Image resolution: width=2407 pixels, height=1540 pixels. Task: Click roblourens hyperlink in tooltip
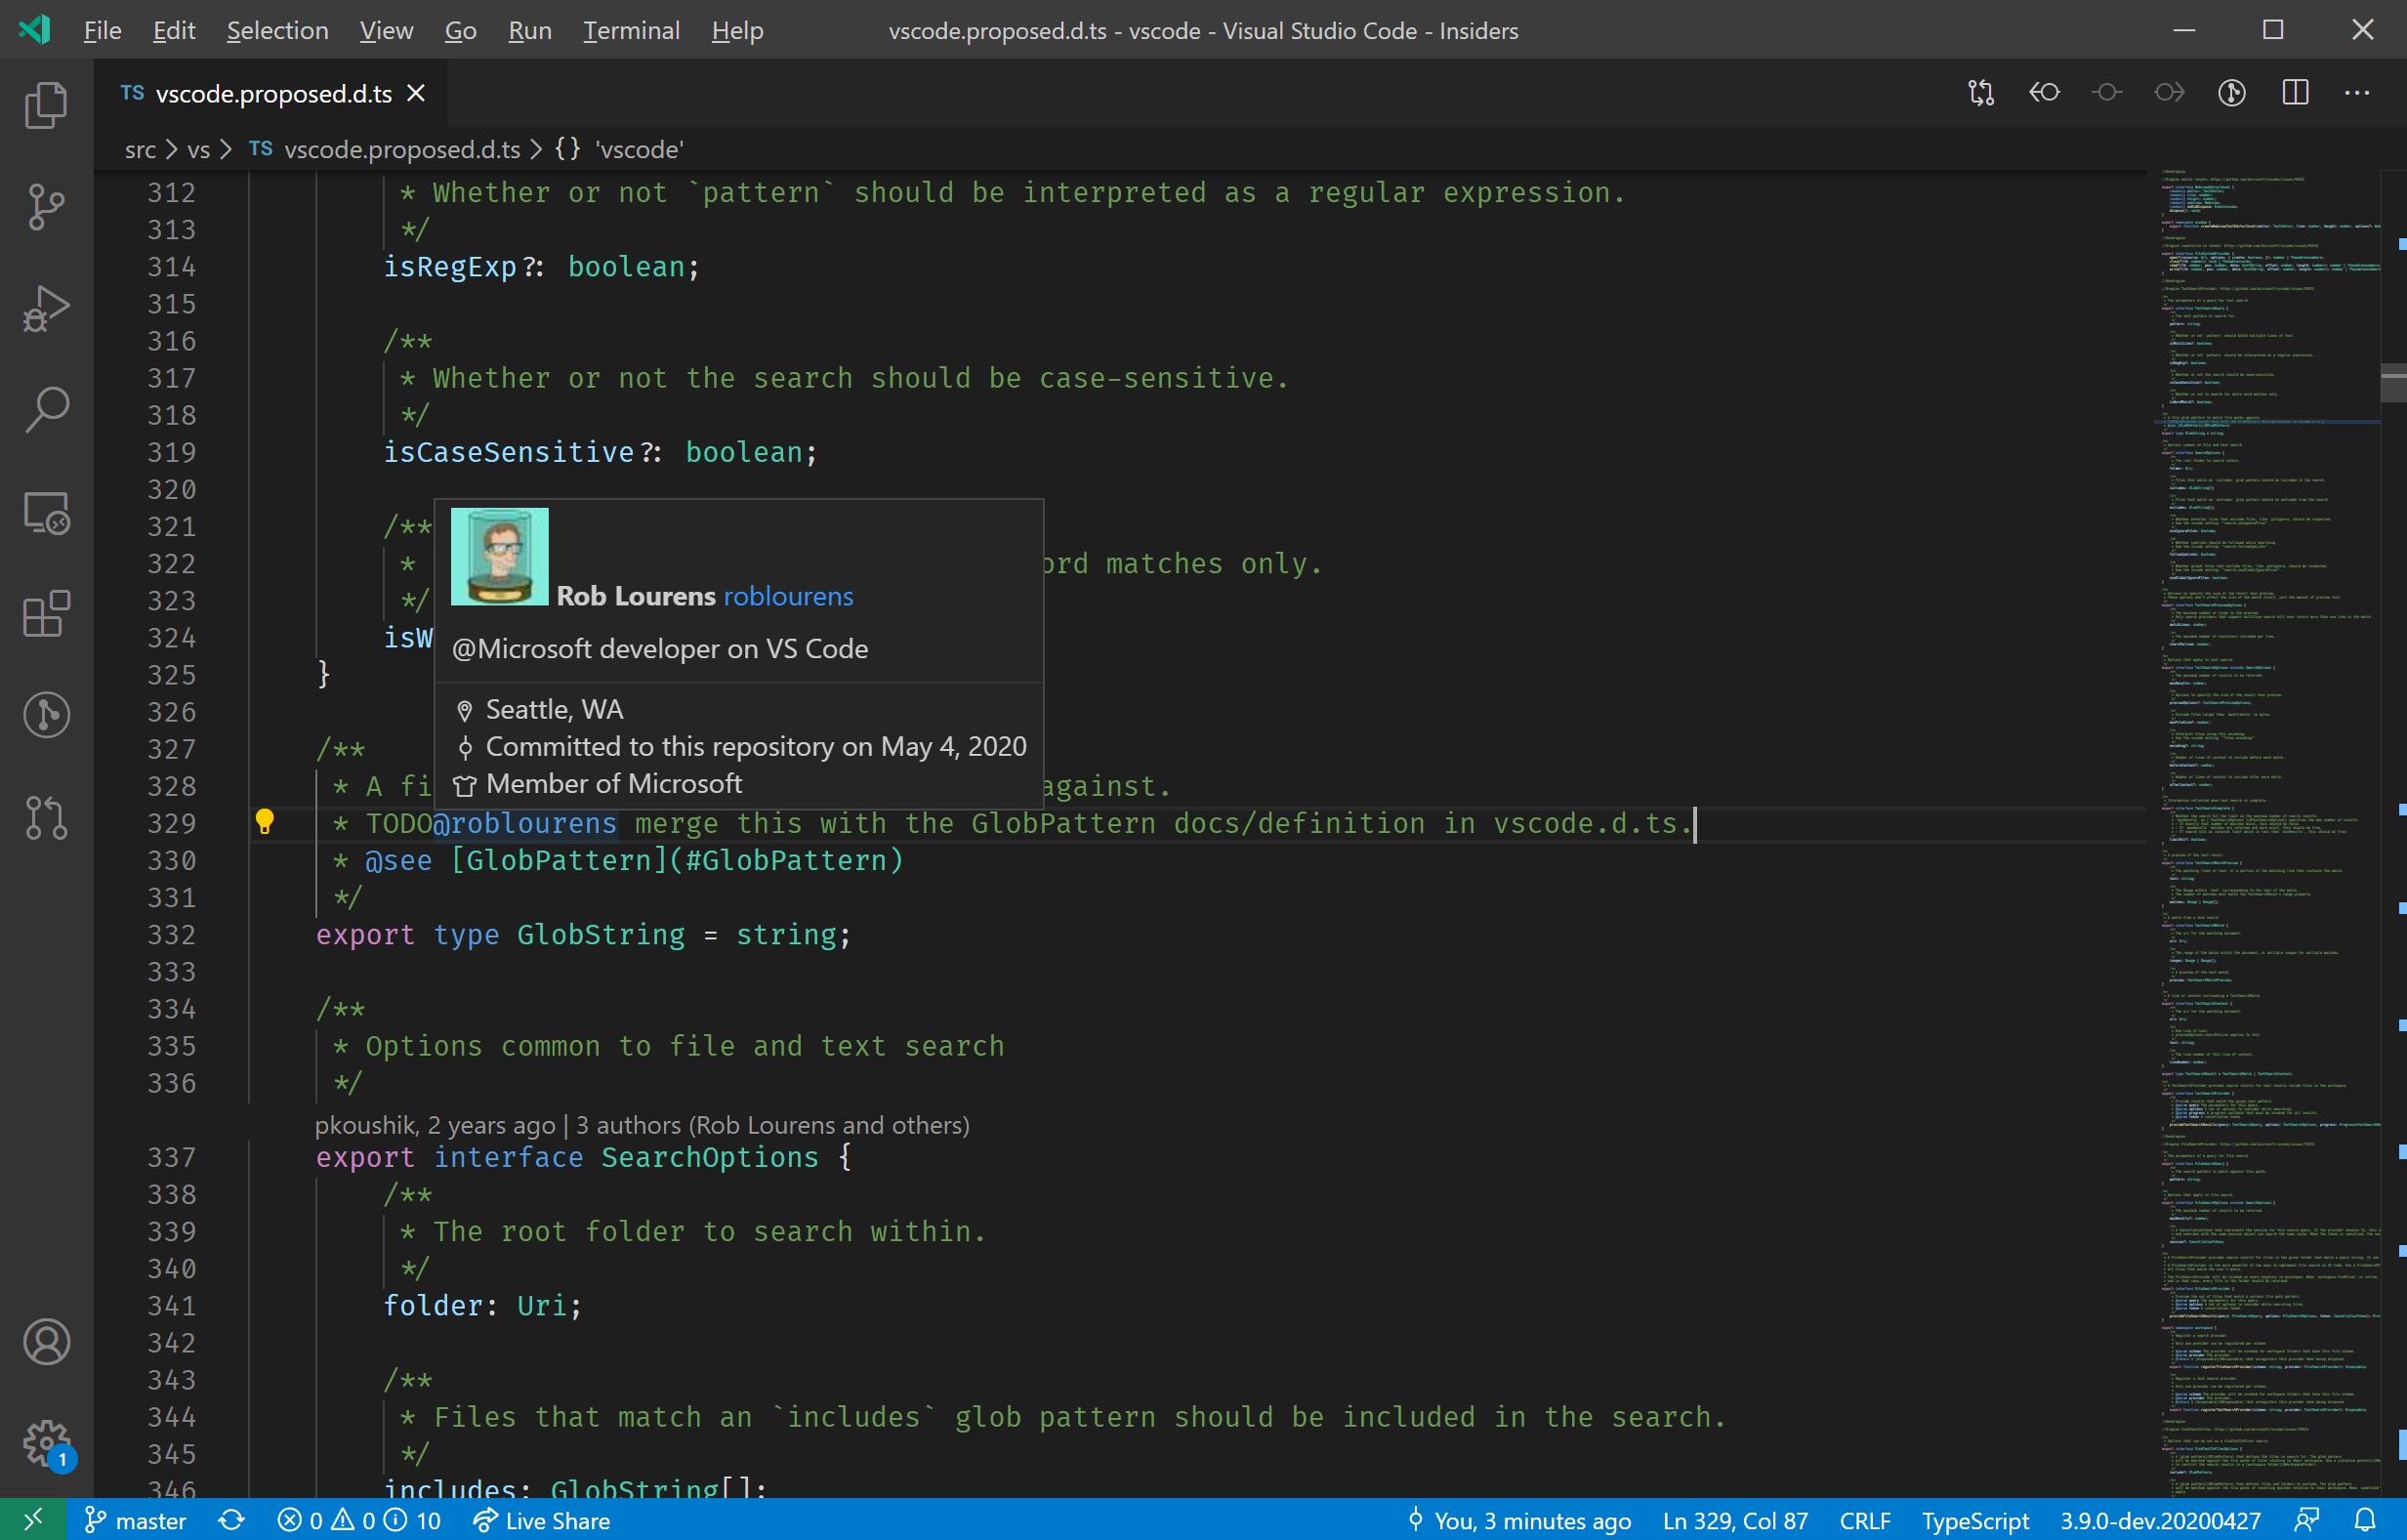pos(788,595)
